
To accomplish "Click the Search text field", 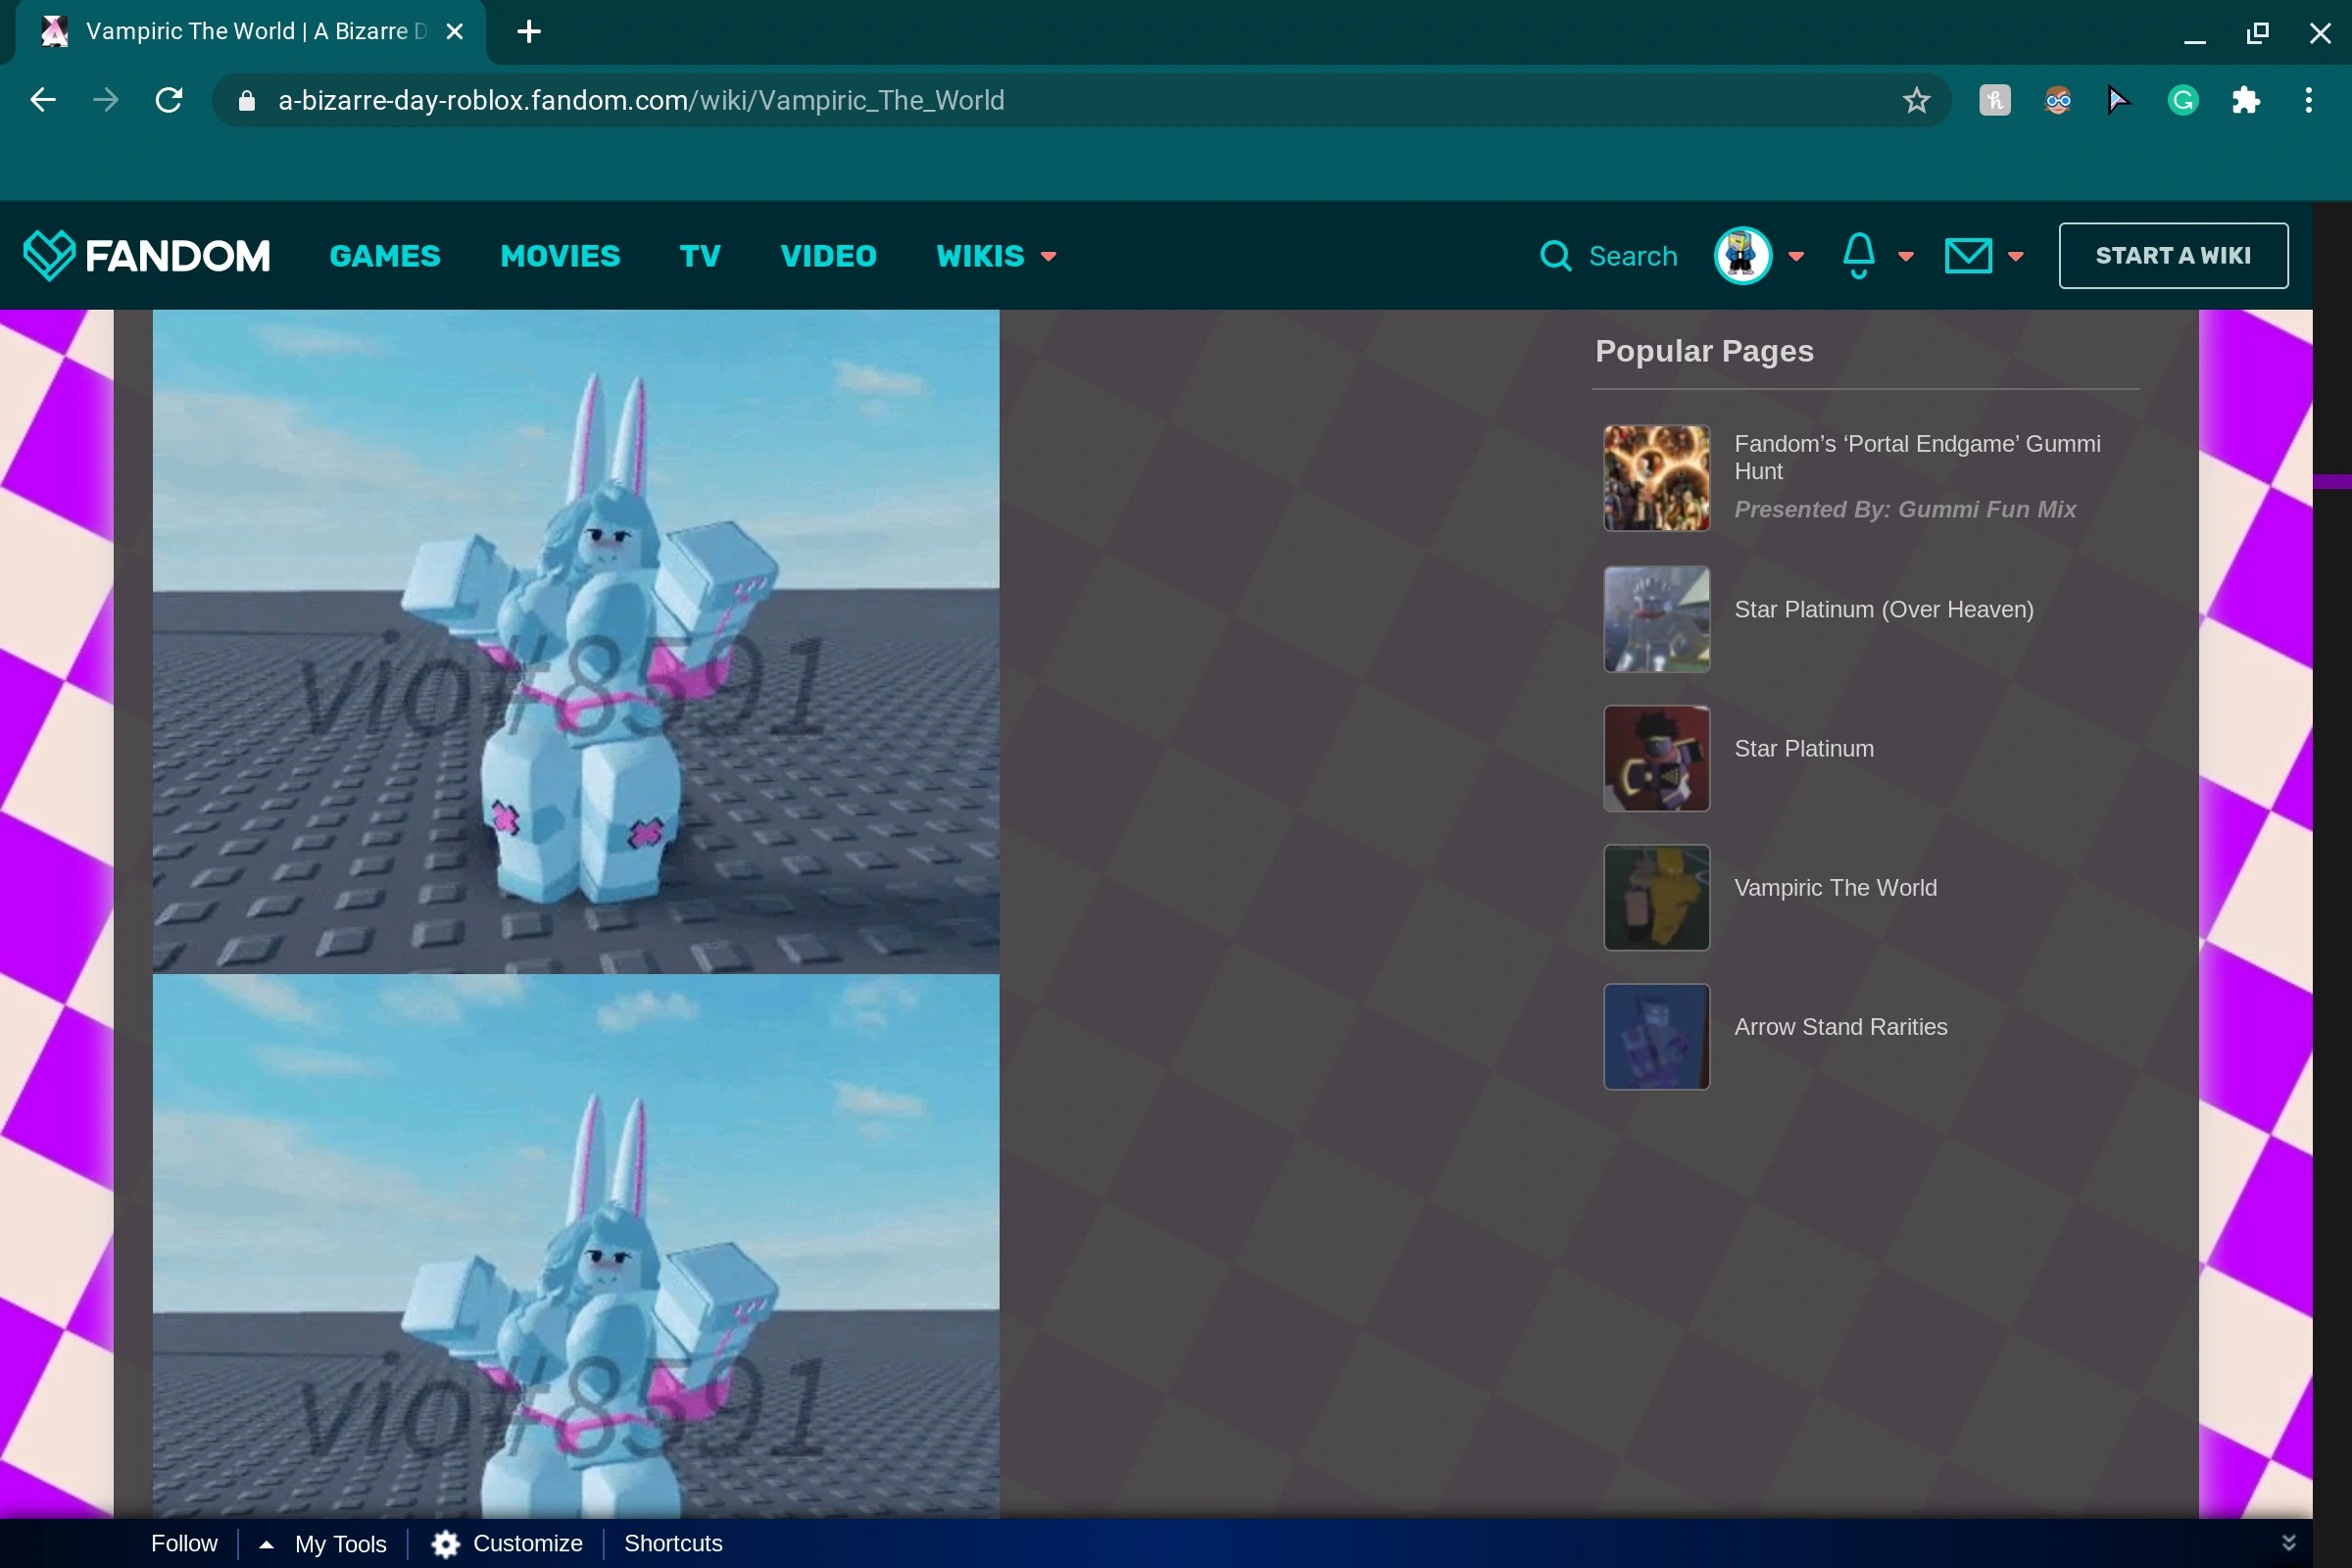I will coord(1633,256).
